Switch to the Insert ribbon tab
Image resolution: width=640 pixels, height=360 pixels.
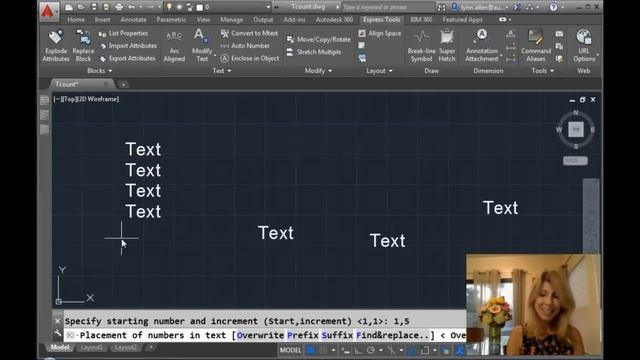[102, 20]
